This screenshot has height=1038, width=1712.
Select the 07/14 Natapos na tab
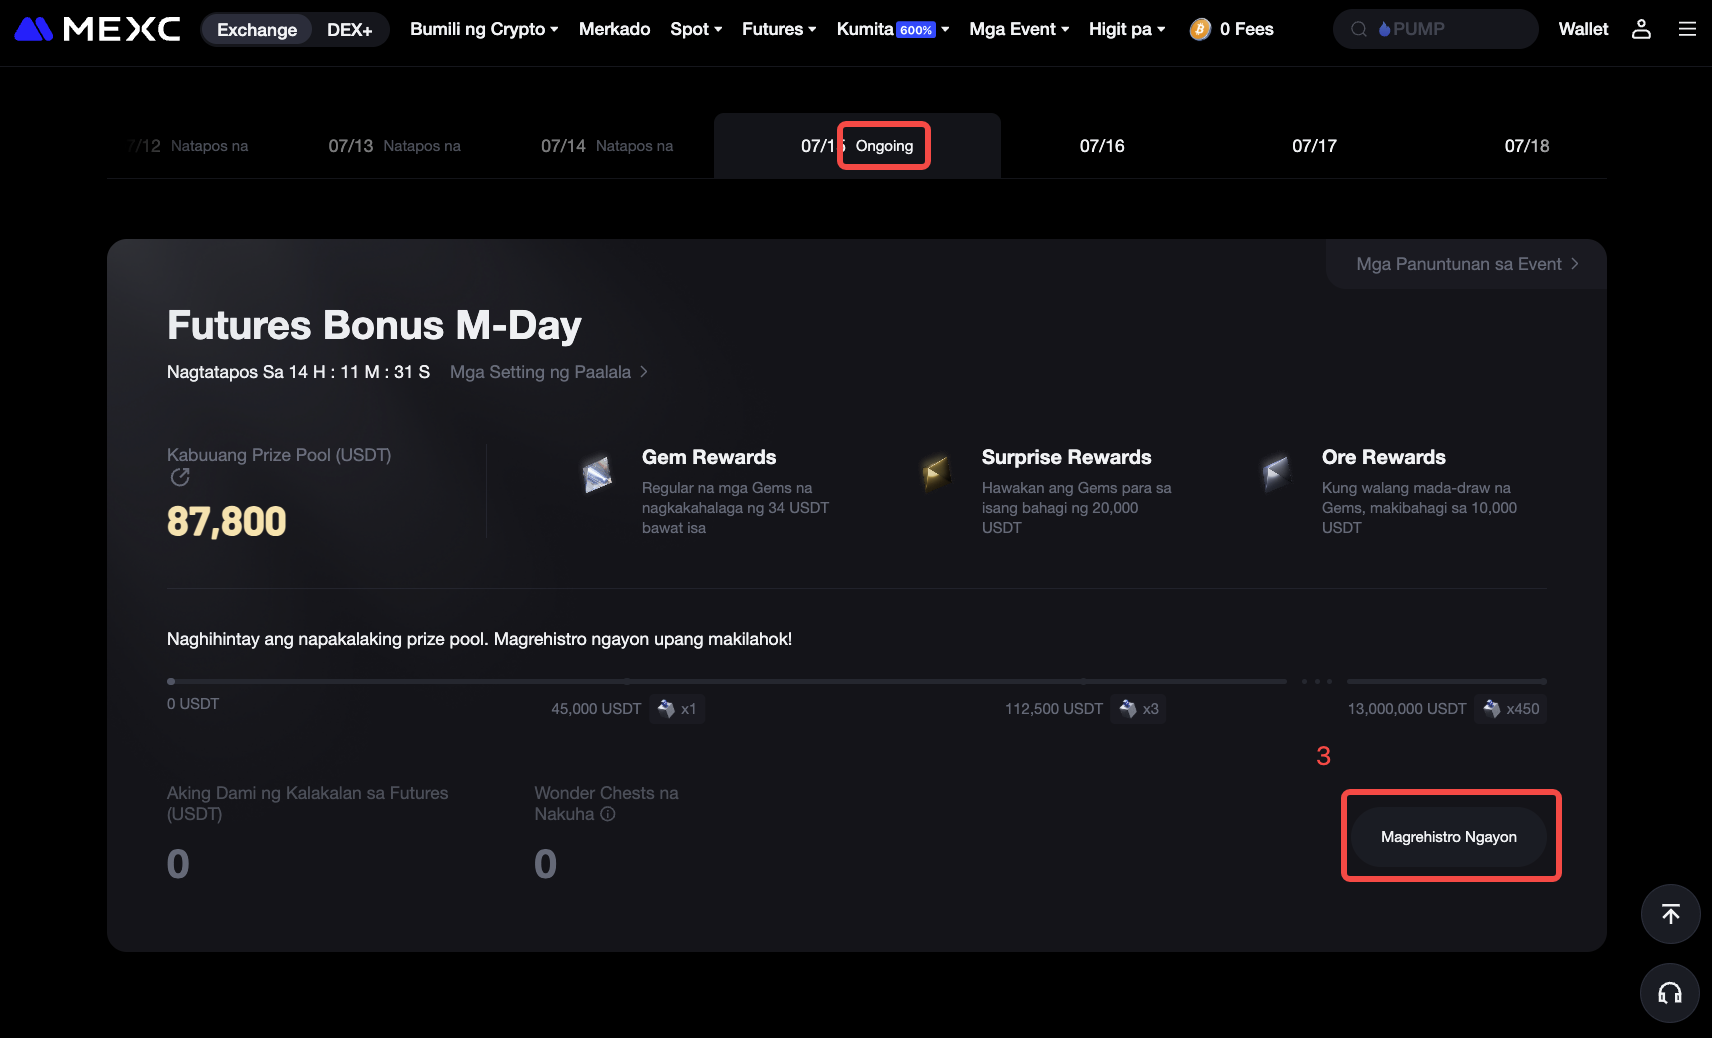[607, 146]
